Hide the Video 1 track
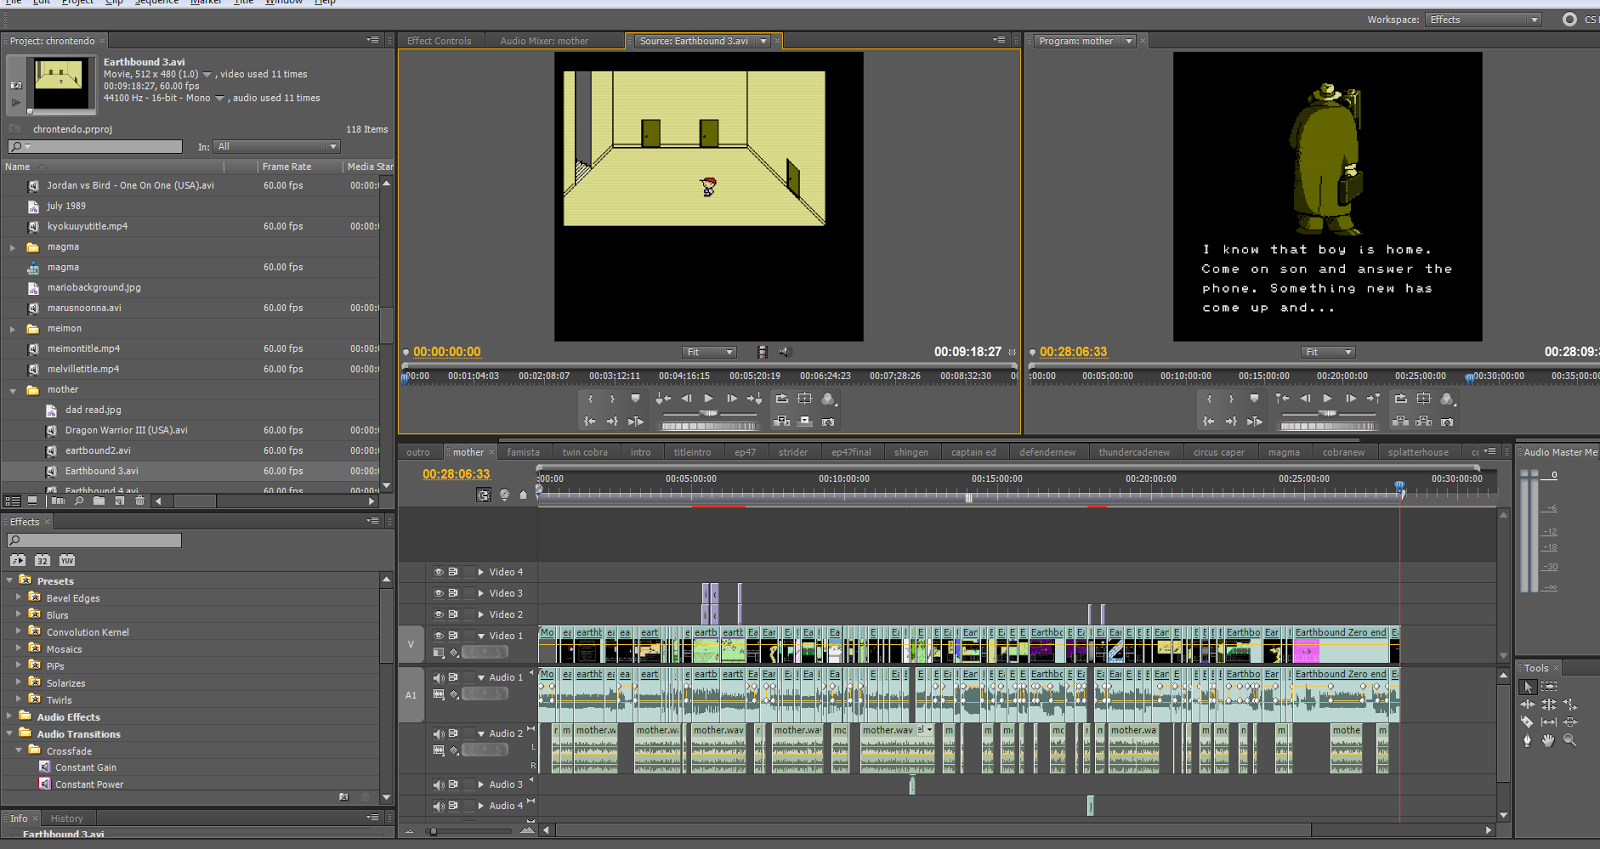Image resolution: width=1600 pixels, height=849 pixels. tap(438, 635)
